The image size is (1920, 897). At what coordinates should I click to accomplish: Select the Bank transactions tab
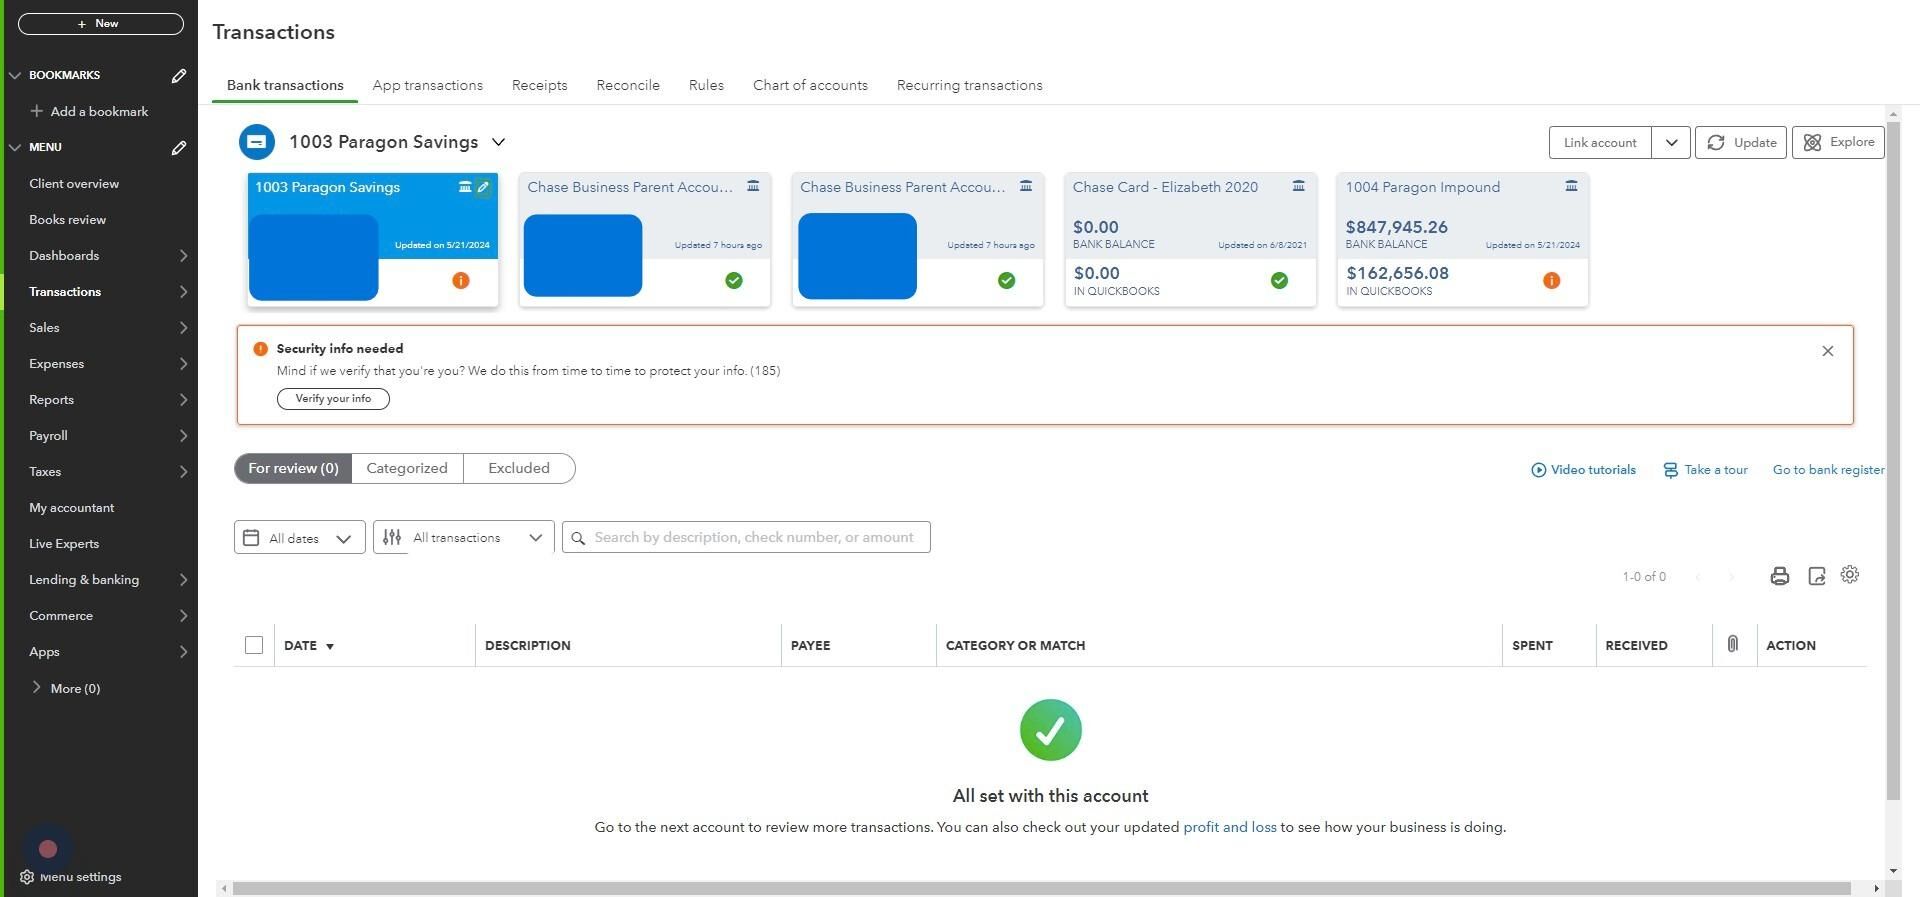pos(285,86)
